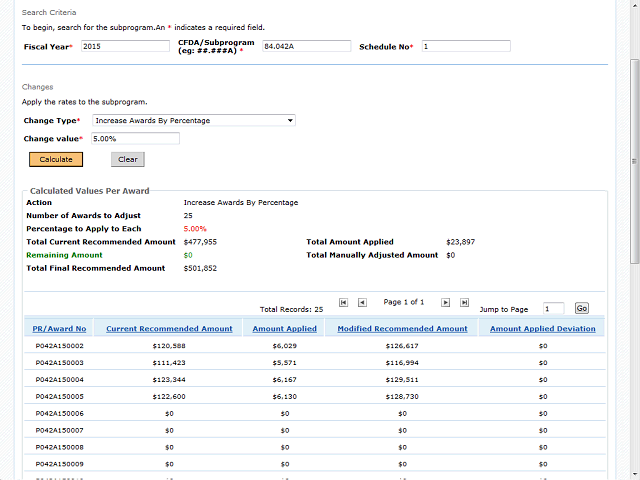Sort by PR/Award No column
The width and height of the screenshot is (640, 480).
(x=59, y=328)
